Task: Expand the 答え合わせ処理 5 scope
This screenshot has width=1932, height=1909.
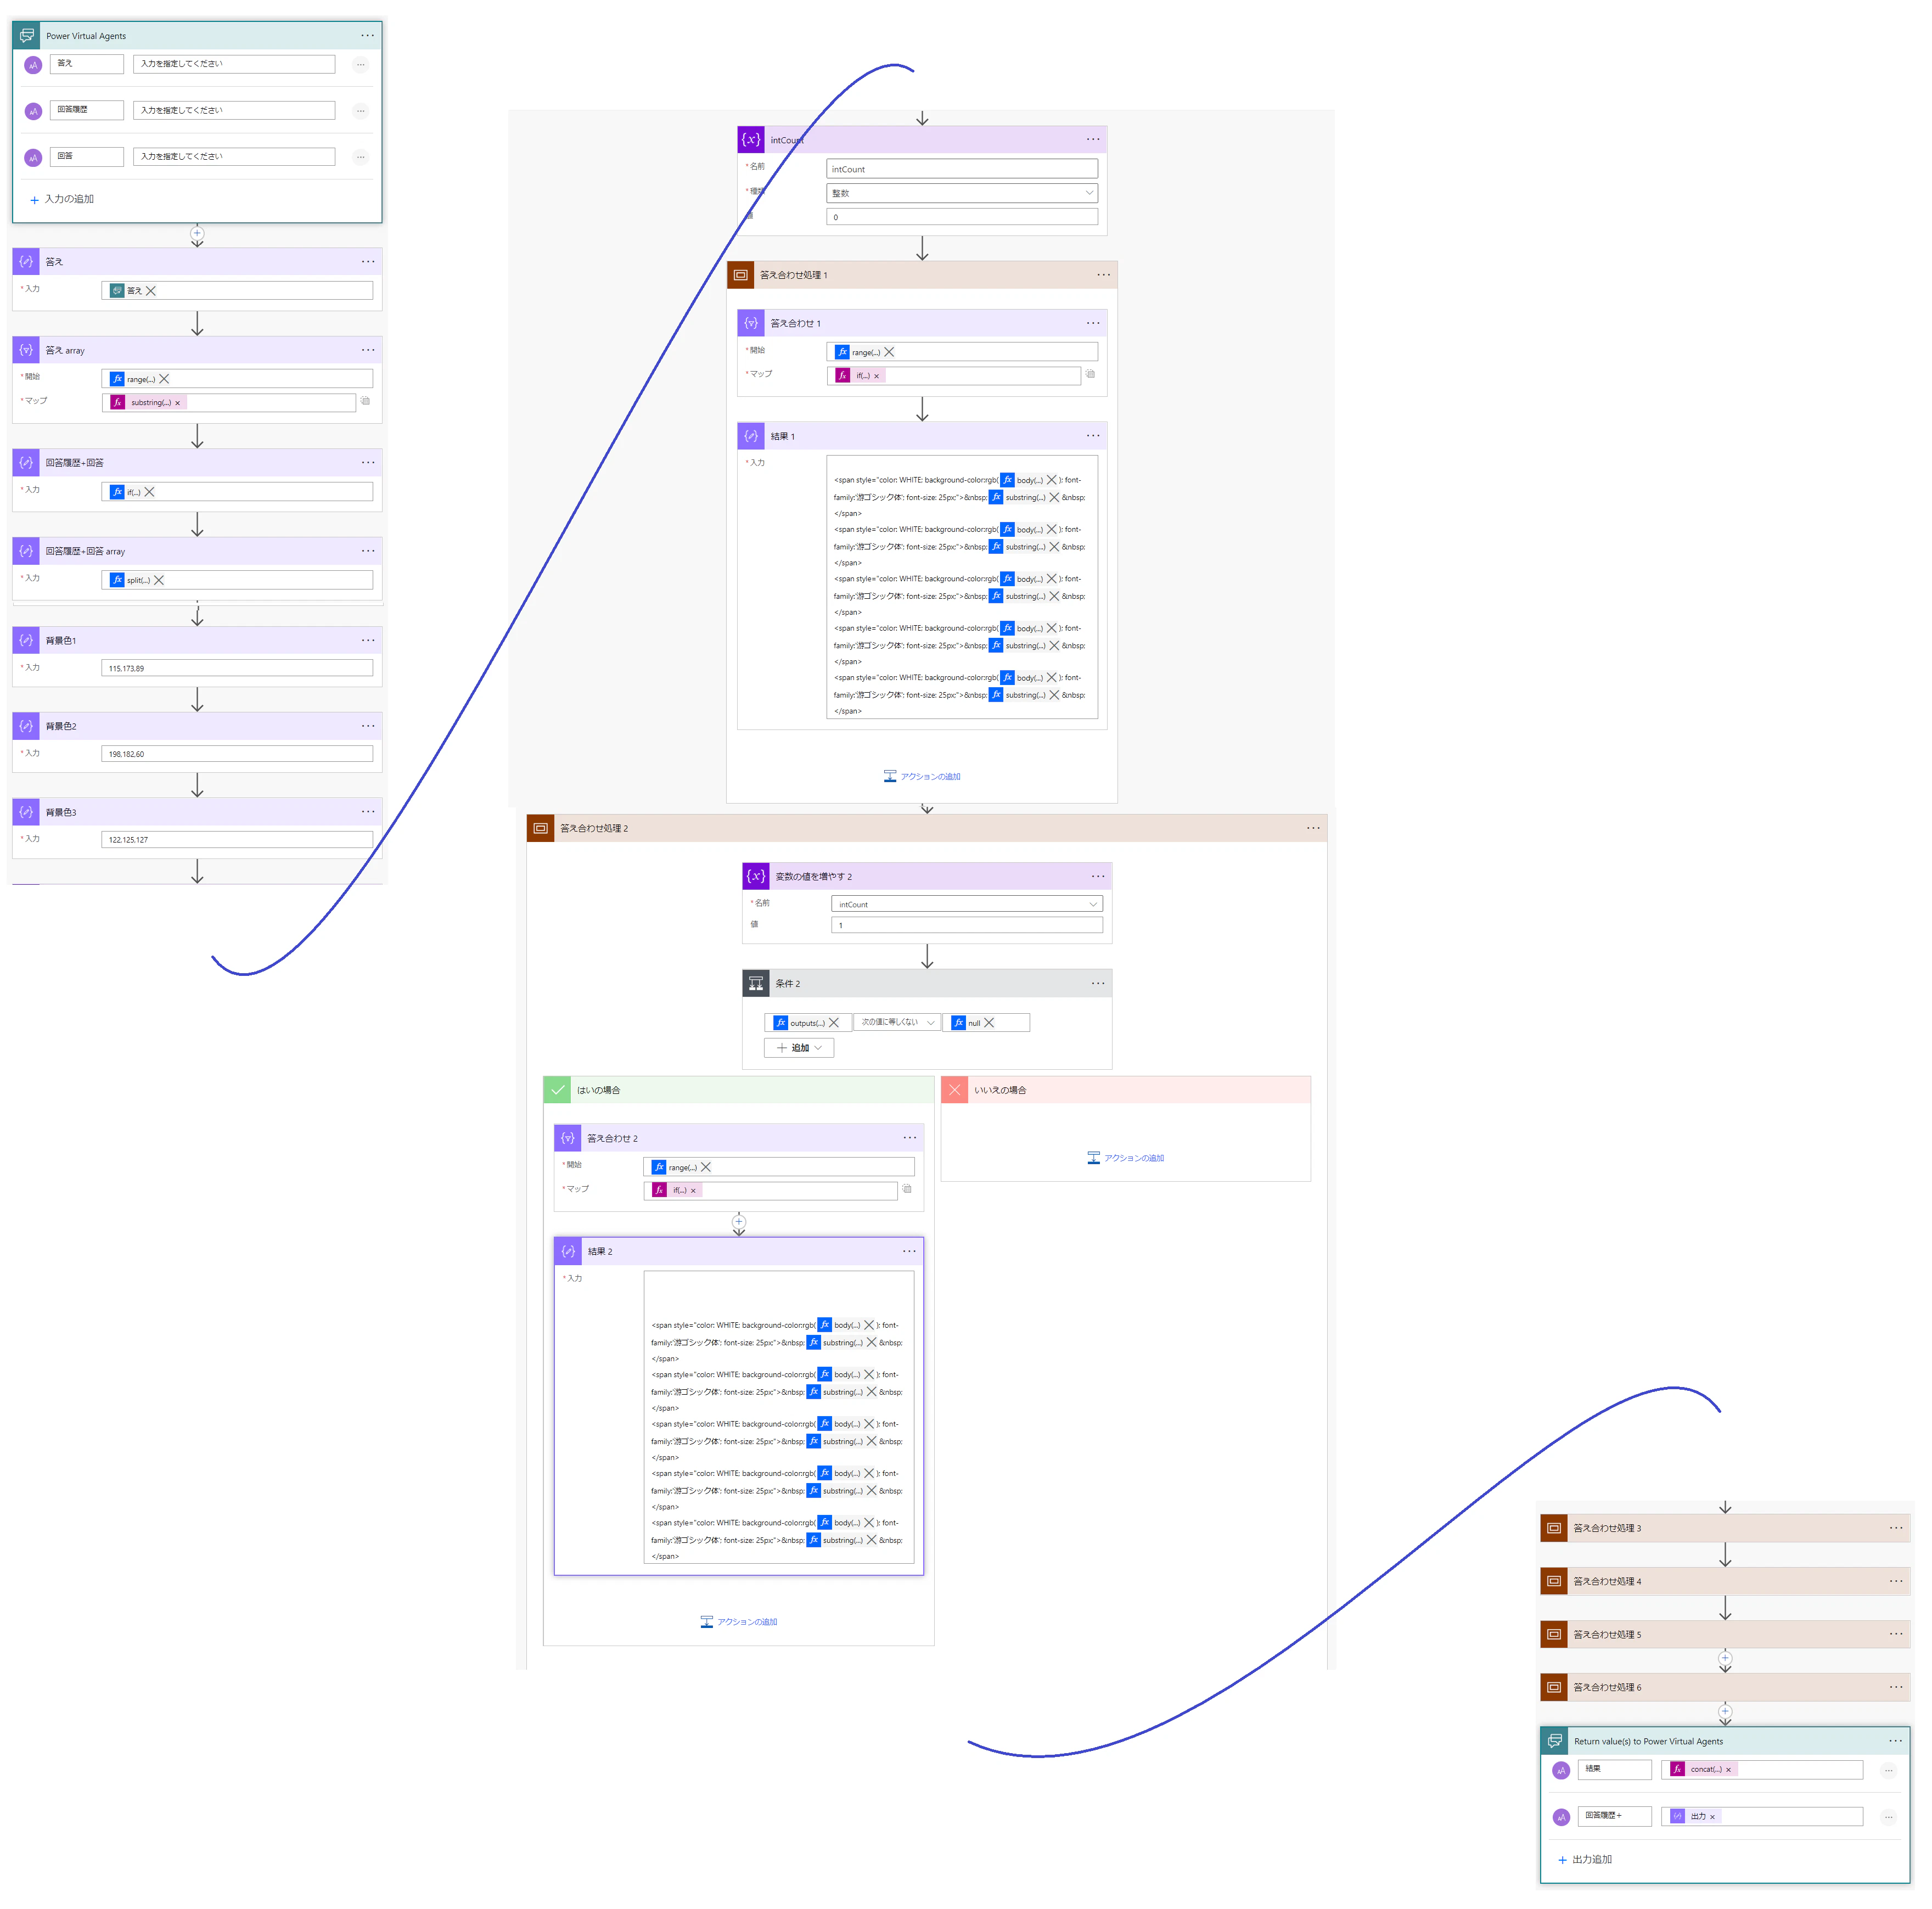Action: 1725,1634
